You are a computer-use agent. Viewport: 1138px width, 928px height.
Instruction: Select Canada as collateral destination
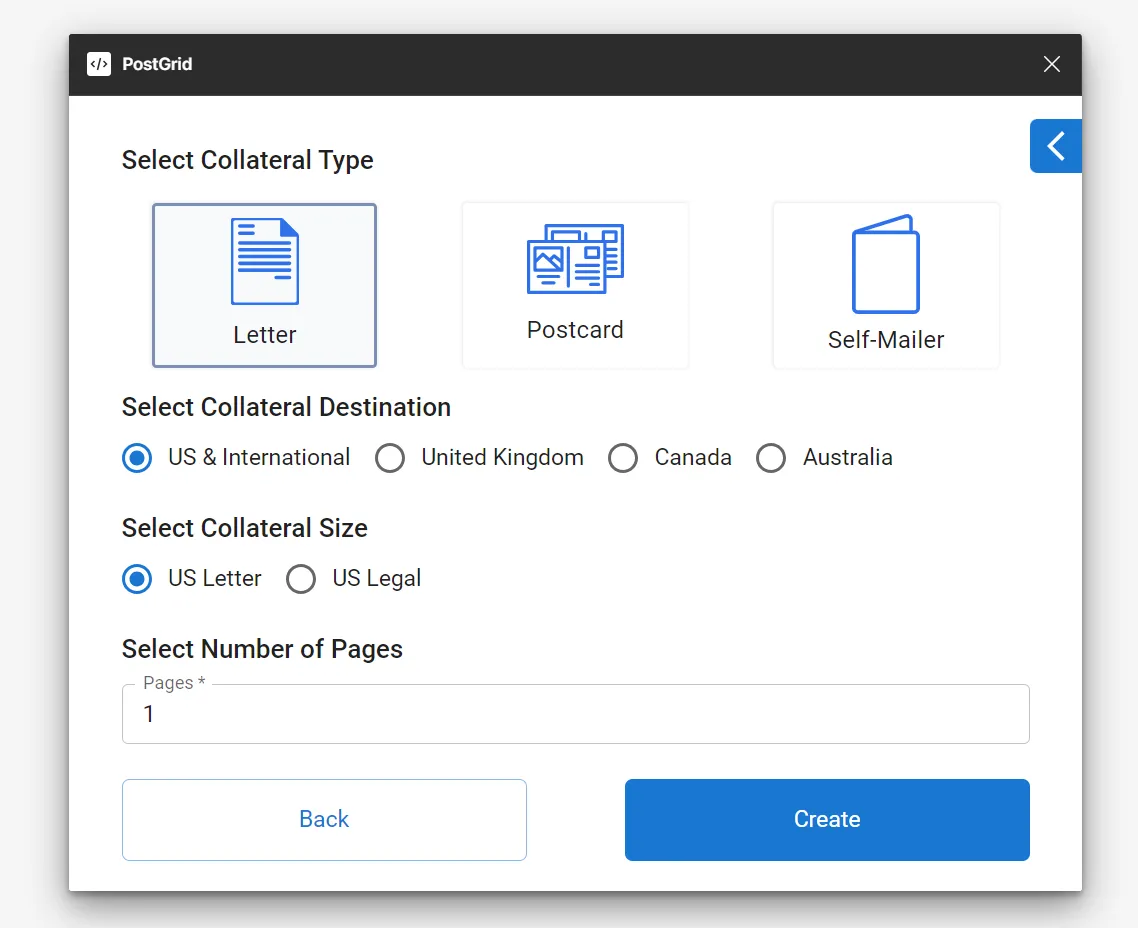[623, 458]
